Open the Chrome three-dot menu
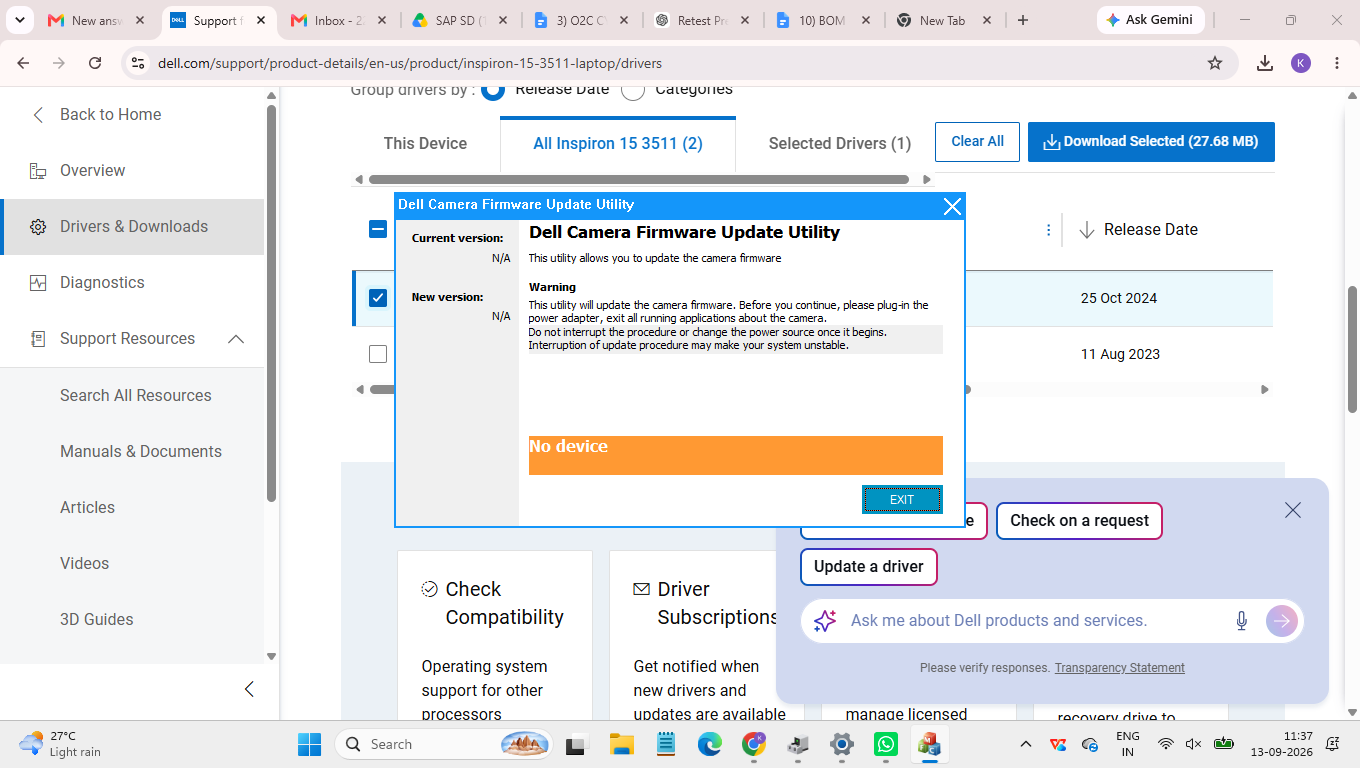Viewport: 1360px width, 768px height. [1337, 63]
